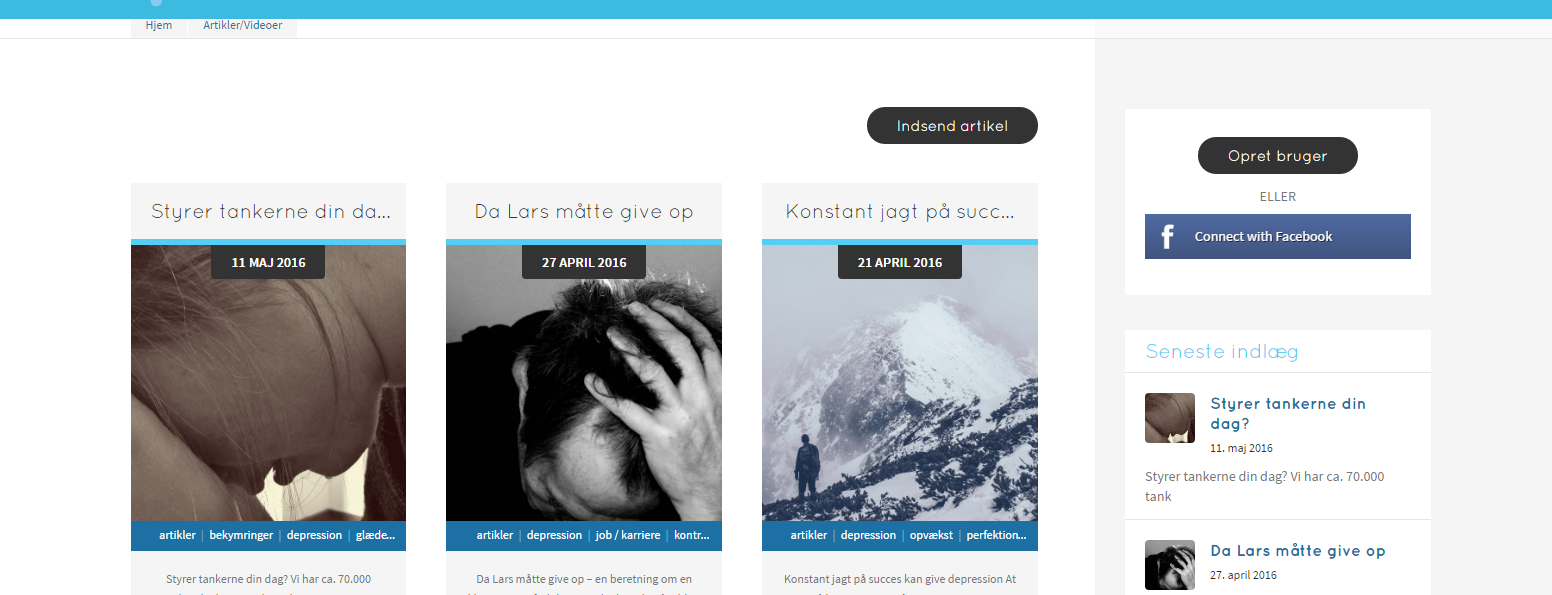Image resolution: width=1552 pixels, height=595 pixels.
Task: Open sidebar thumbnail for Styrer tankerne din dag
Action: point(1170,418)
